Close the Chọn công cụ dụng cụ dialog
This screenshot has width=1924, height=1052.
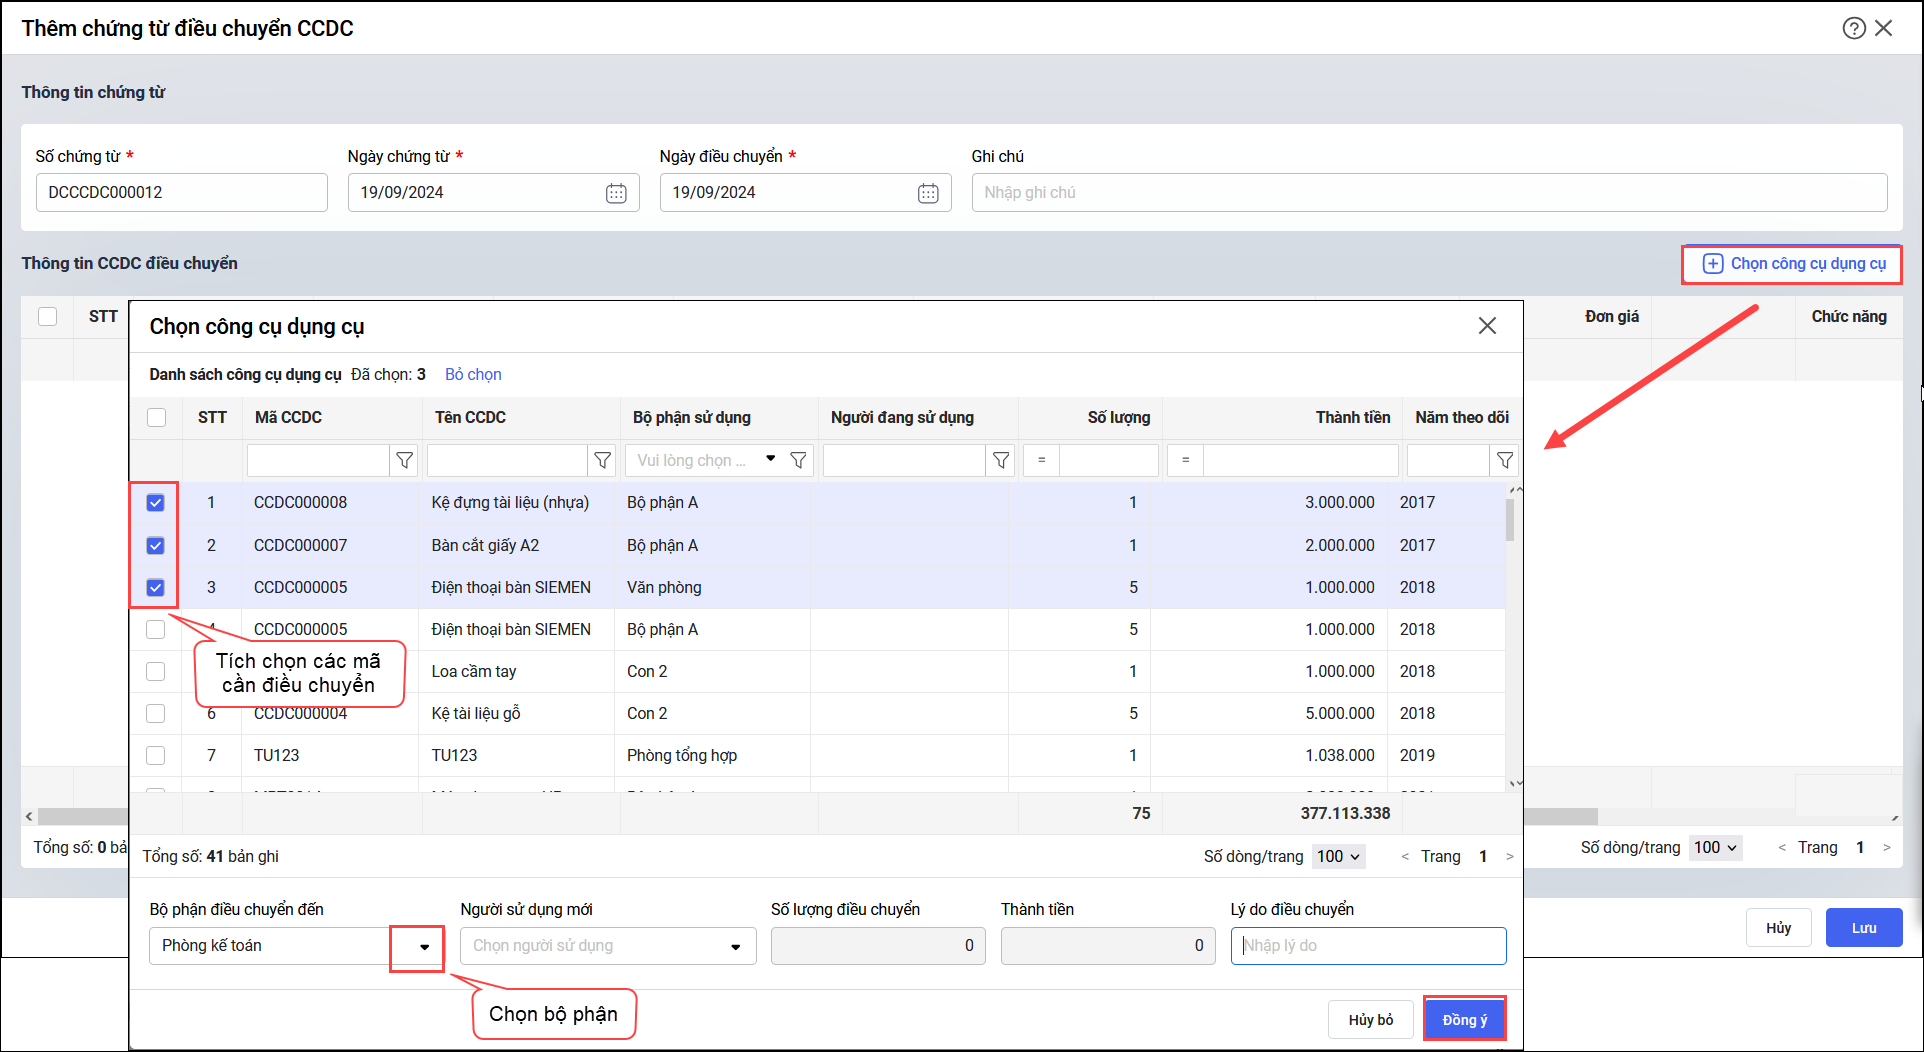(1487, 326)
